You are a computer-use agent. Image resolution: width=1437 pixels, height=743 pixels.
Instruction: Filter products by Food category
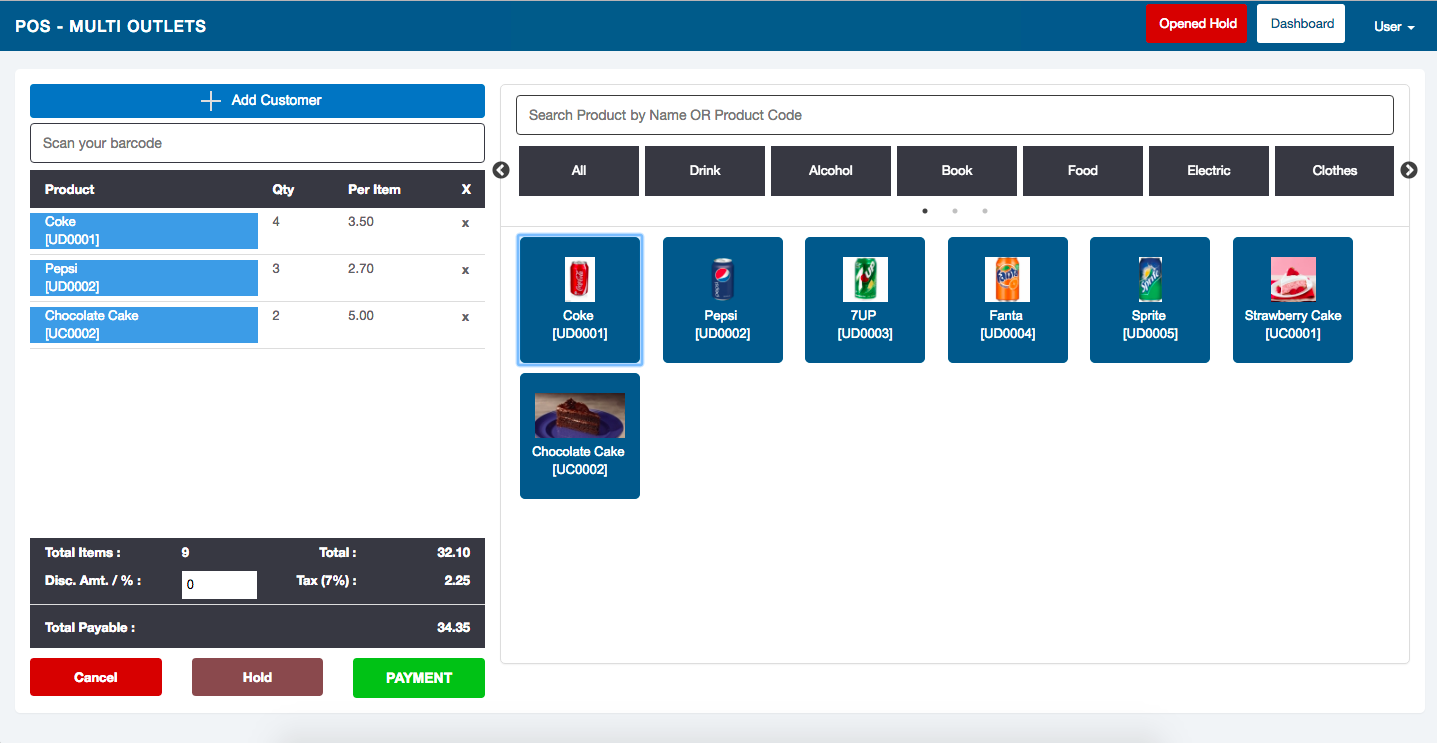point(1083,171)
